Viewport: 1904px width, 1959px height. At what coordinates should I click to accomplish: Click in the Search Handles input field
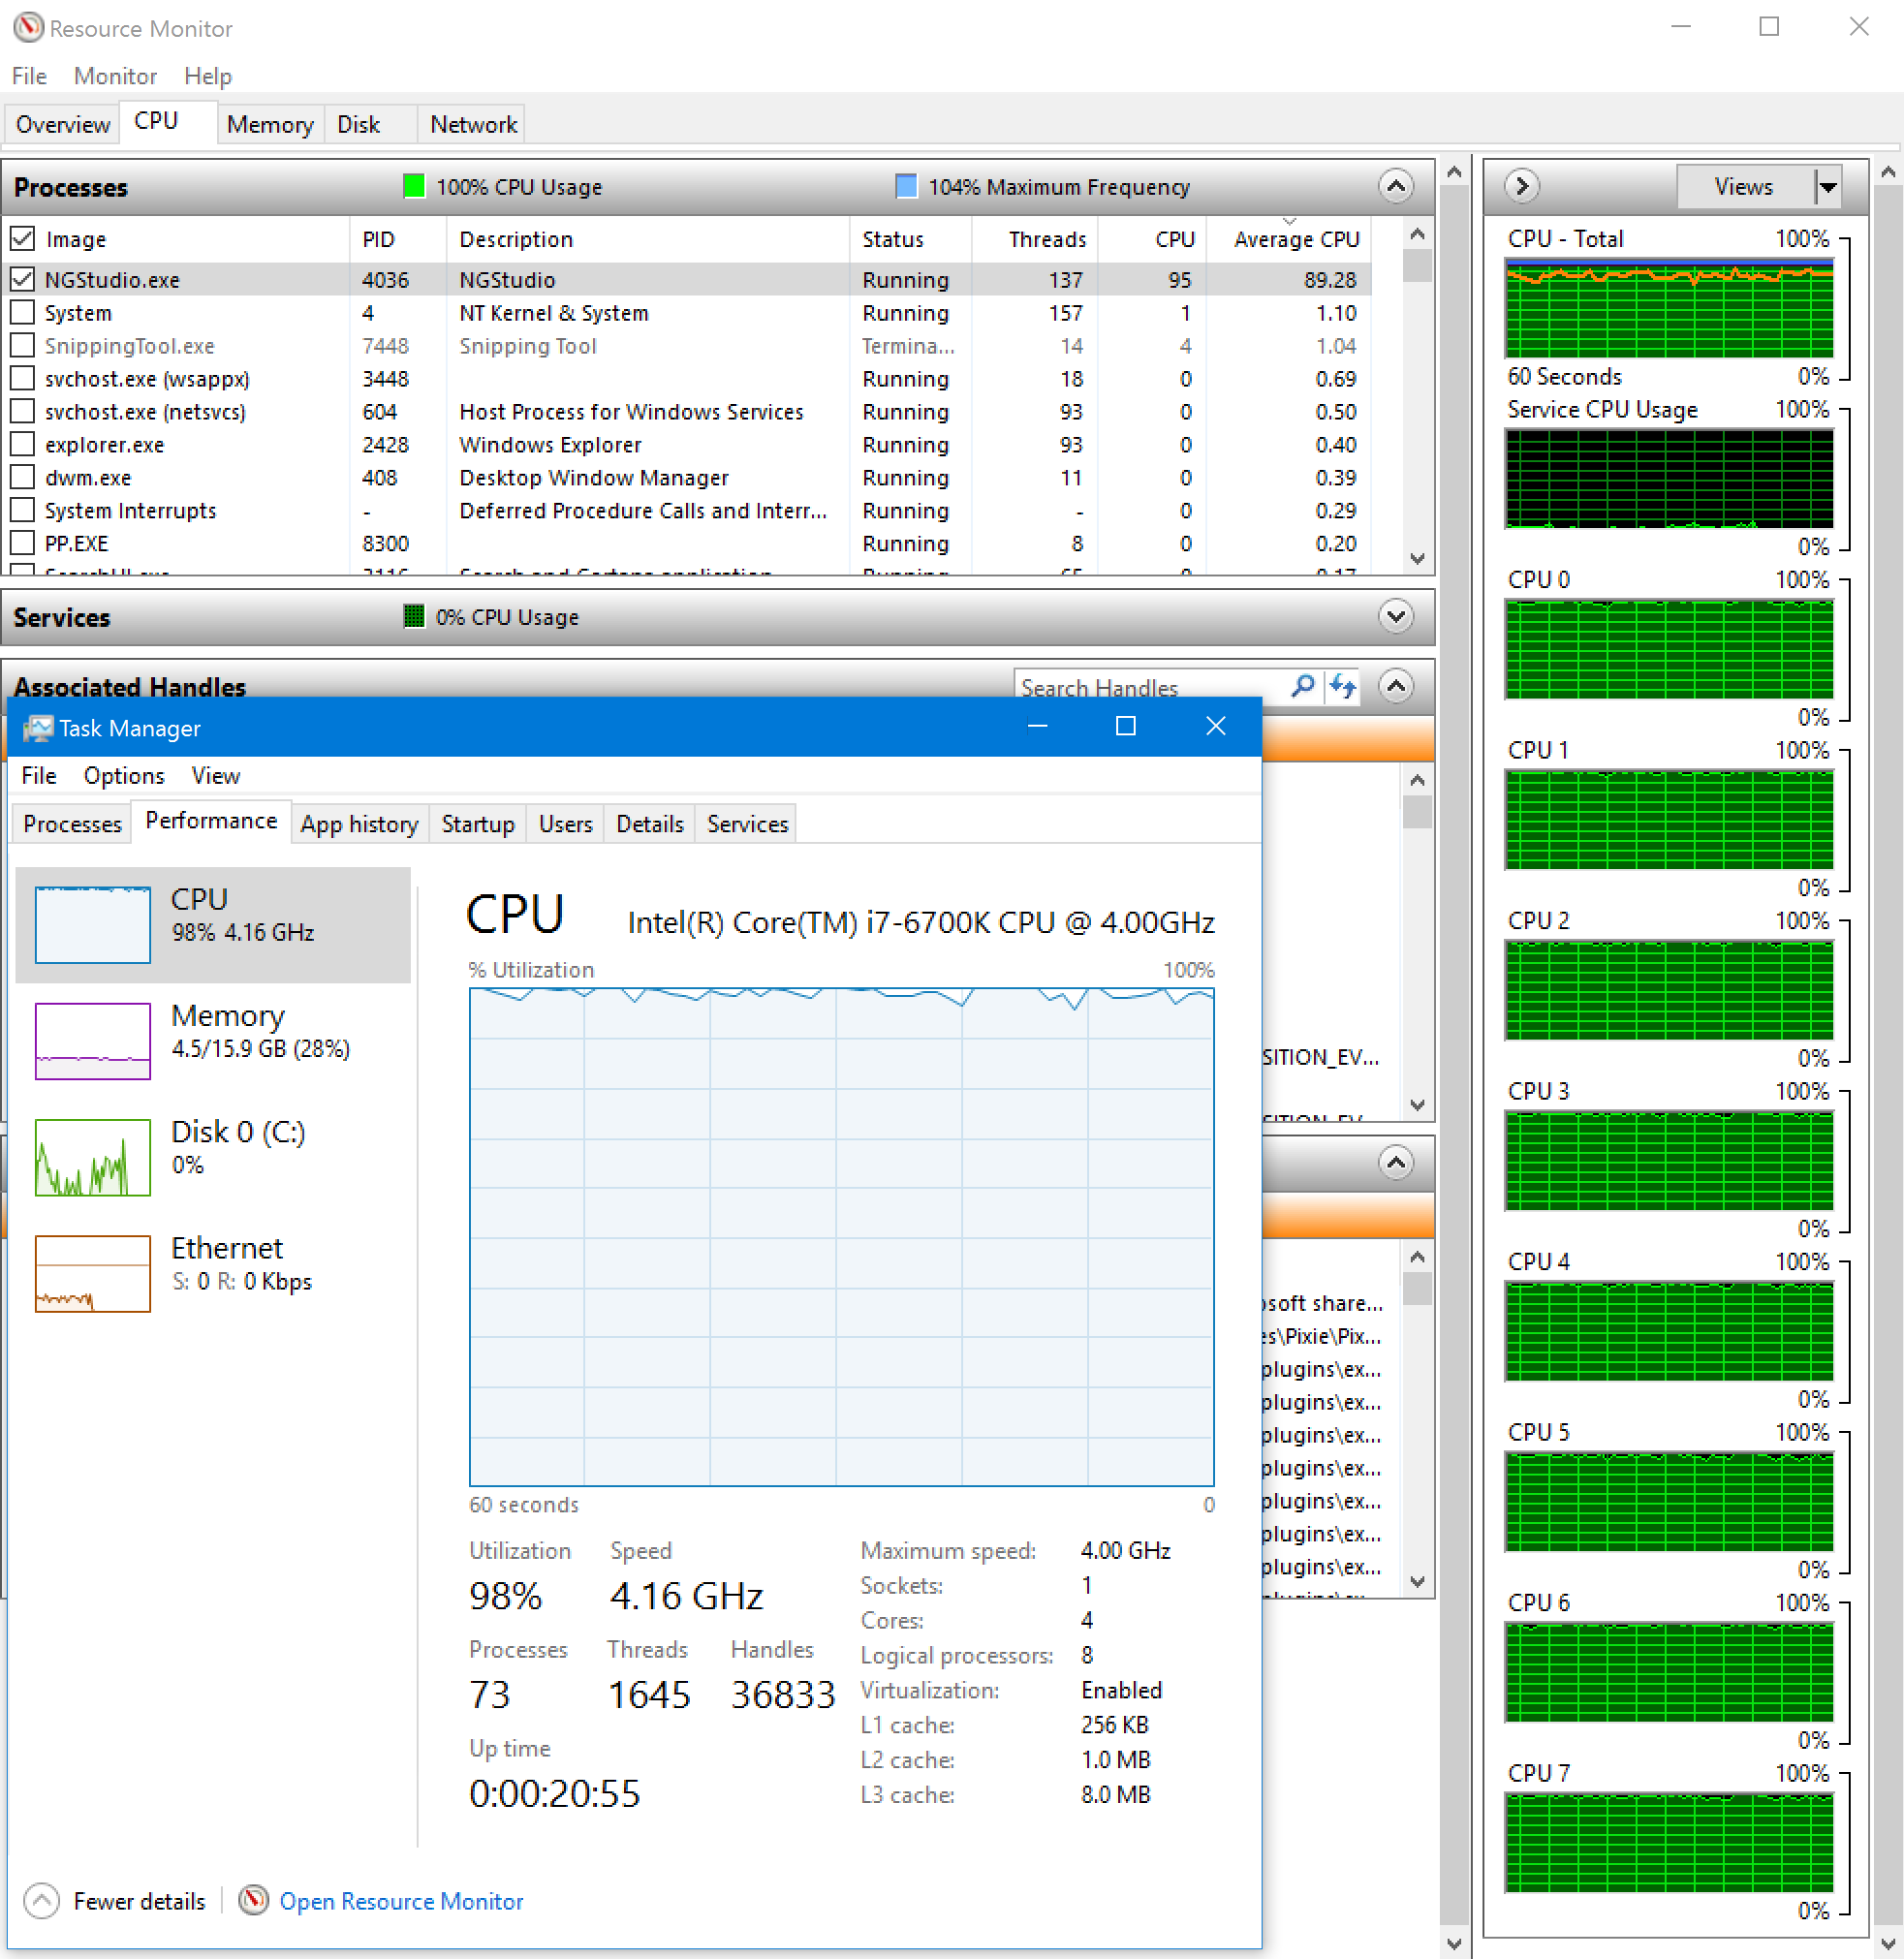tap(1150, 687)
